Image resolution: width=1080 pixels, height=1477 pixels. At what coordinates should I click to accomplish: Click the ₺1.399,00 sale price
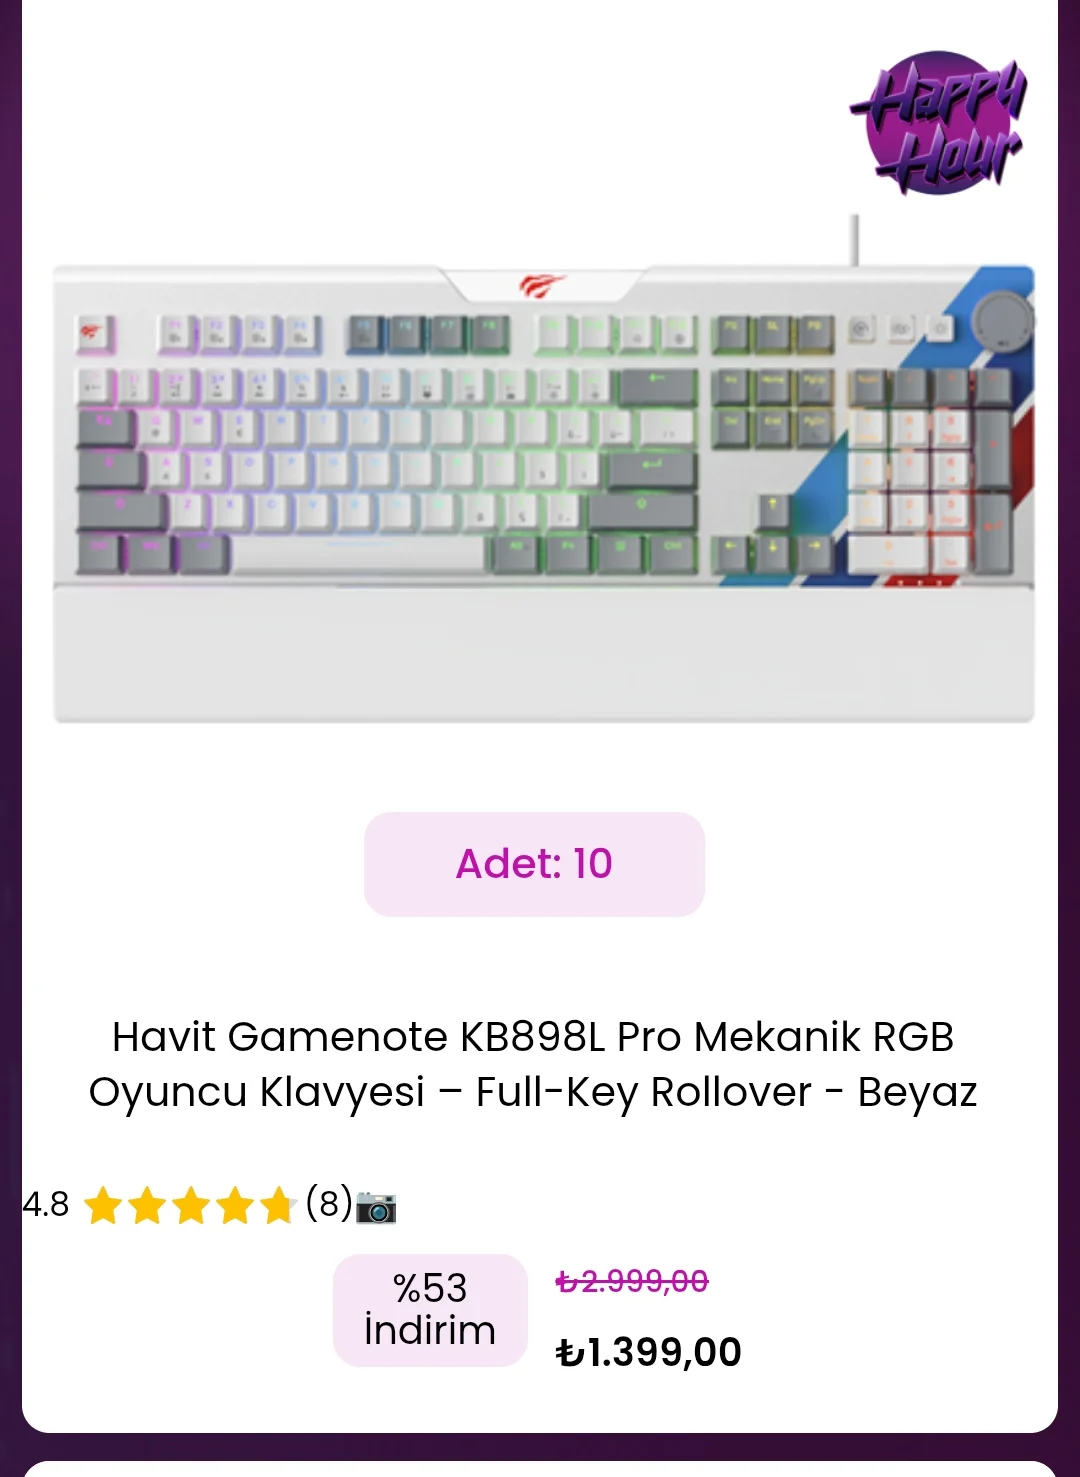649,1352
